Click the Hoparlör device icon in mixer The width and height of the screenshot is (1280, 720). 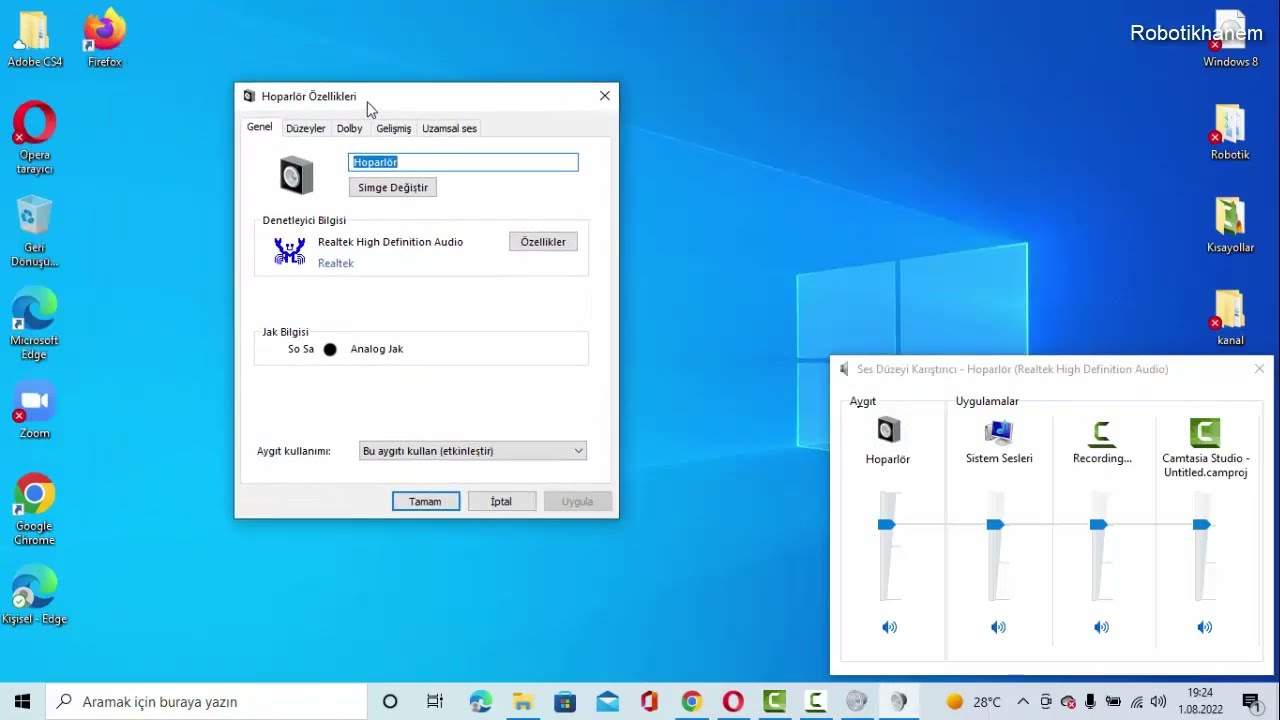[x=888, y=431]
